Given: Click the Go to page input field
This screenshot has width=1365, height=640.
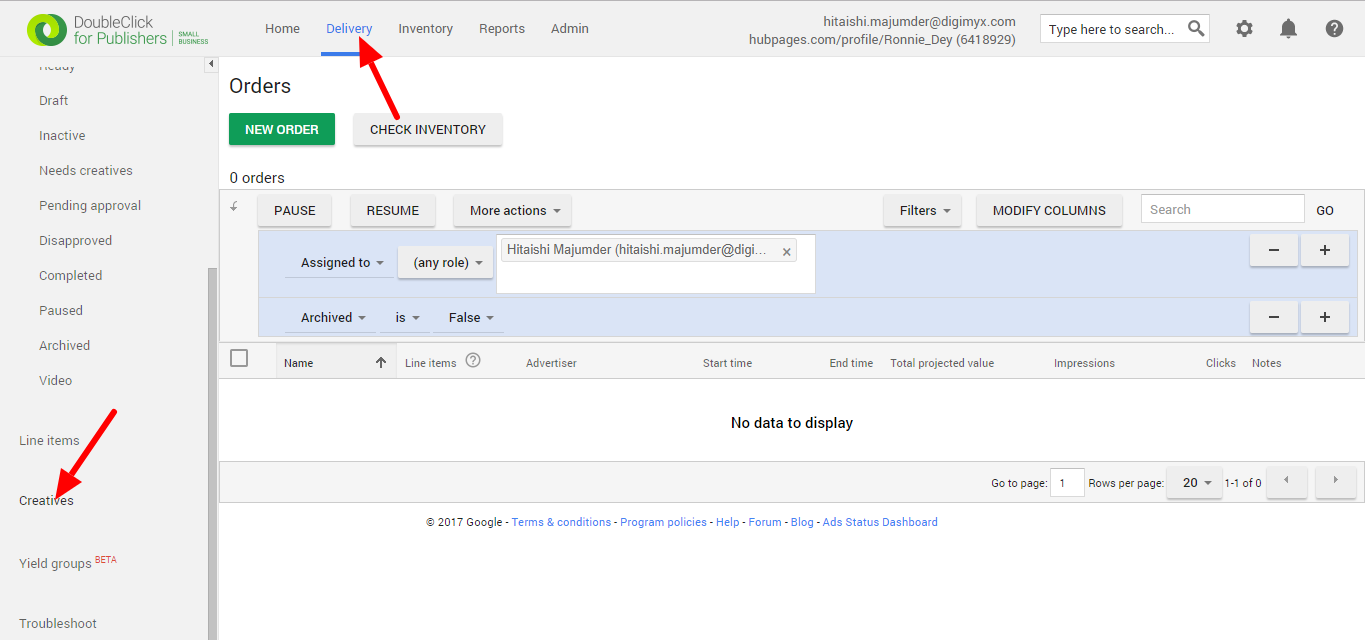Looking at the screenshot, I should 1067,482.
